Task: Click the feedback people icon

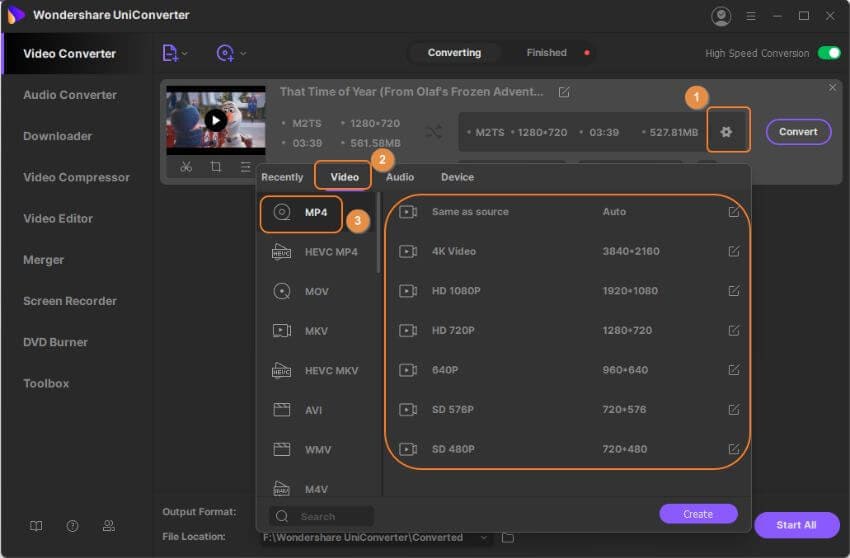Action: pyautogui.click(x=108, y=526)
